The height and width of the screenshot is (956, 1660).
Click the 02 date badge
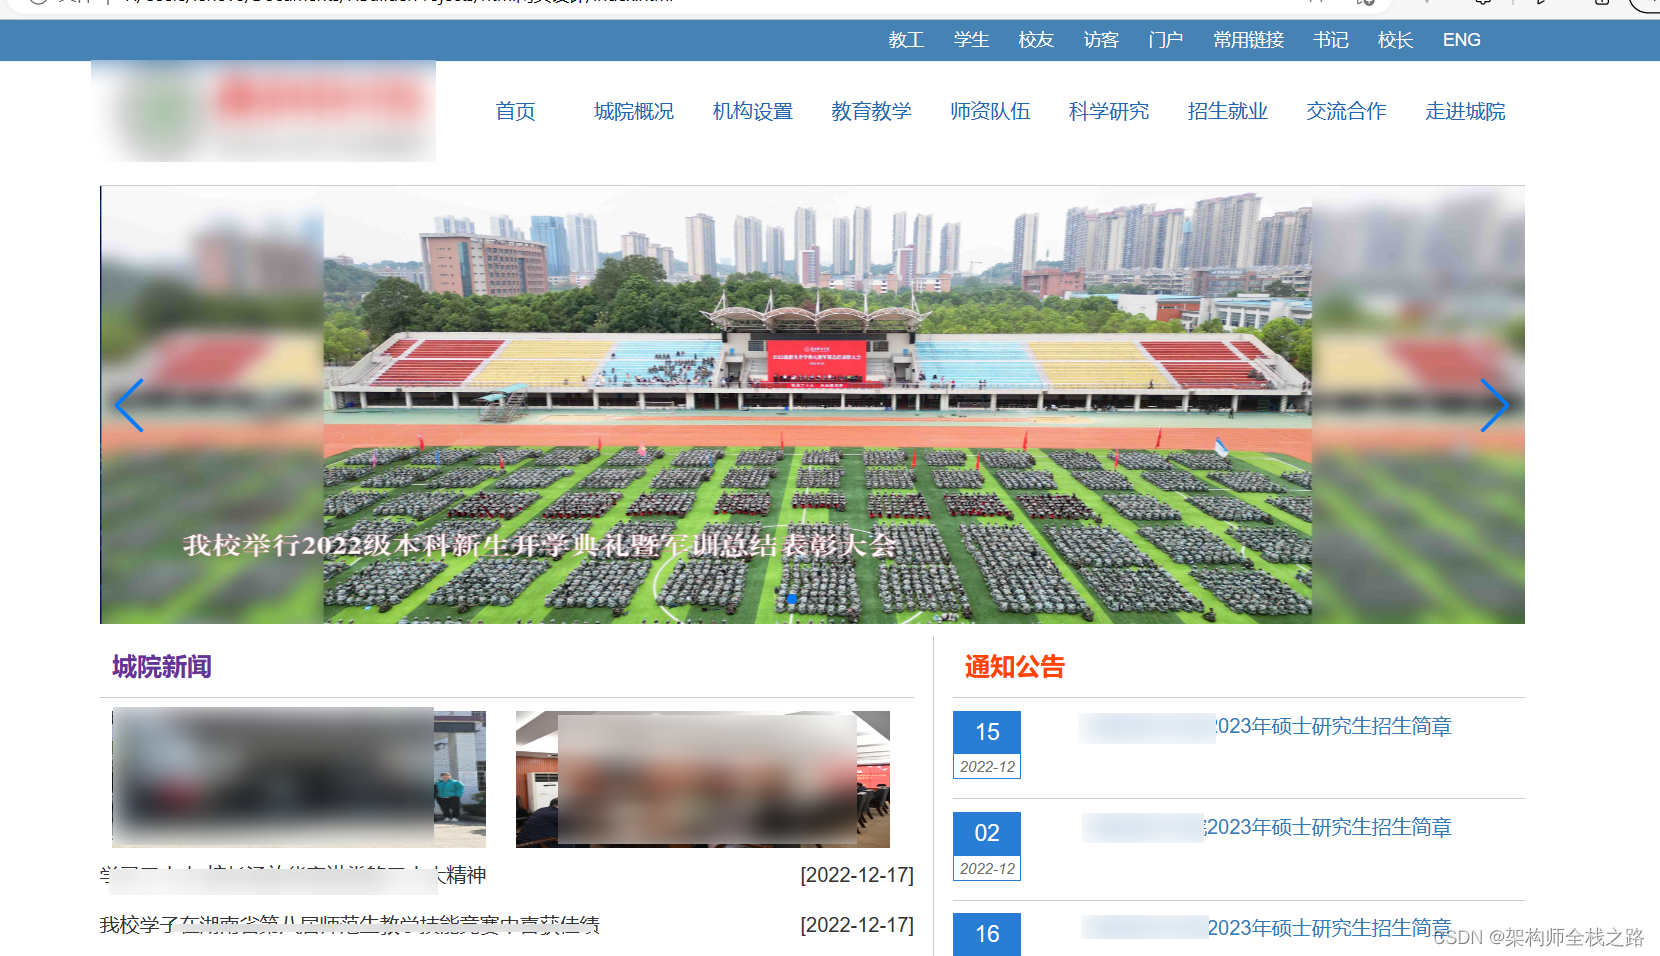pyautogui.click(x=987, y=833)
